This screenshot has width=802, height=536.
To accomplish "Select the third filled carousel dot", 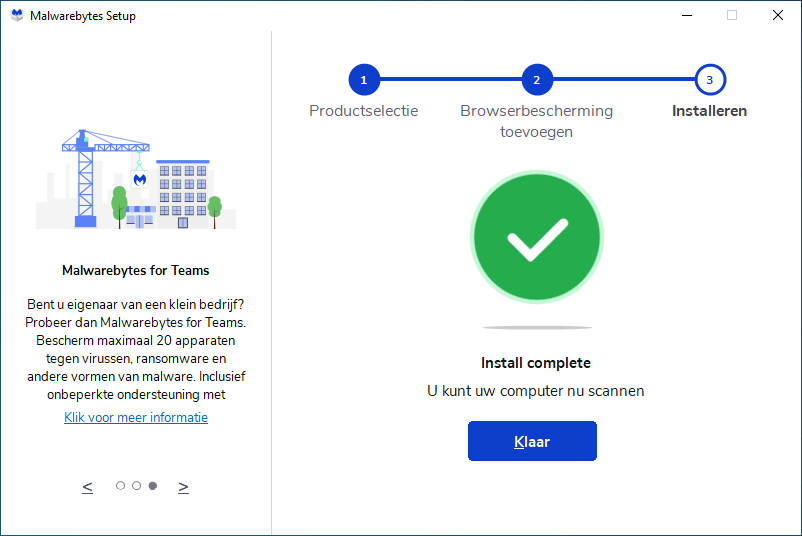I will (x=152, y=485).
